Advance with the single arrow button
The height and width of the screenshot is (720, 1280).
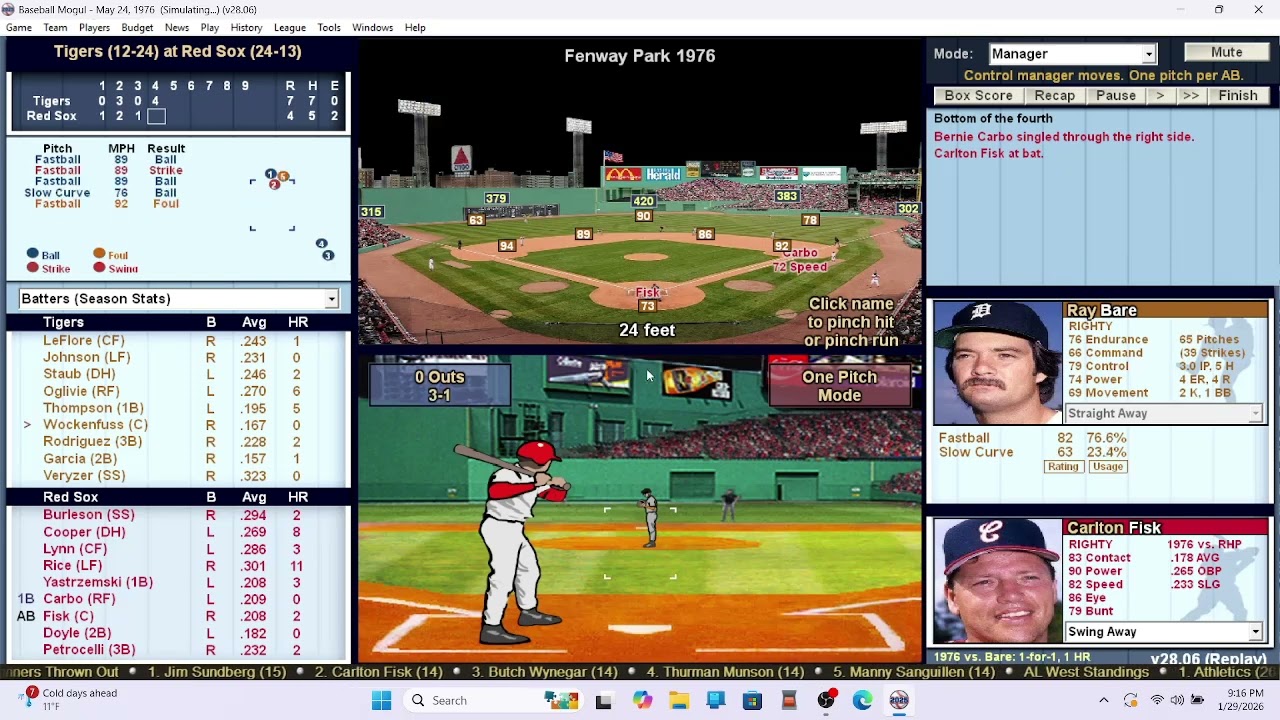pyautogui.click(x=1159, y=96)
